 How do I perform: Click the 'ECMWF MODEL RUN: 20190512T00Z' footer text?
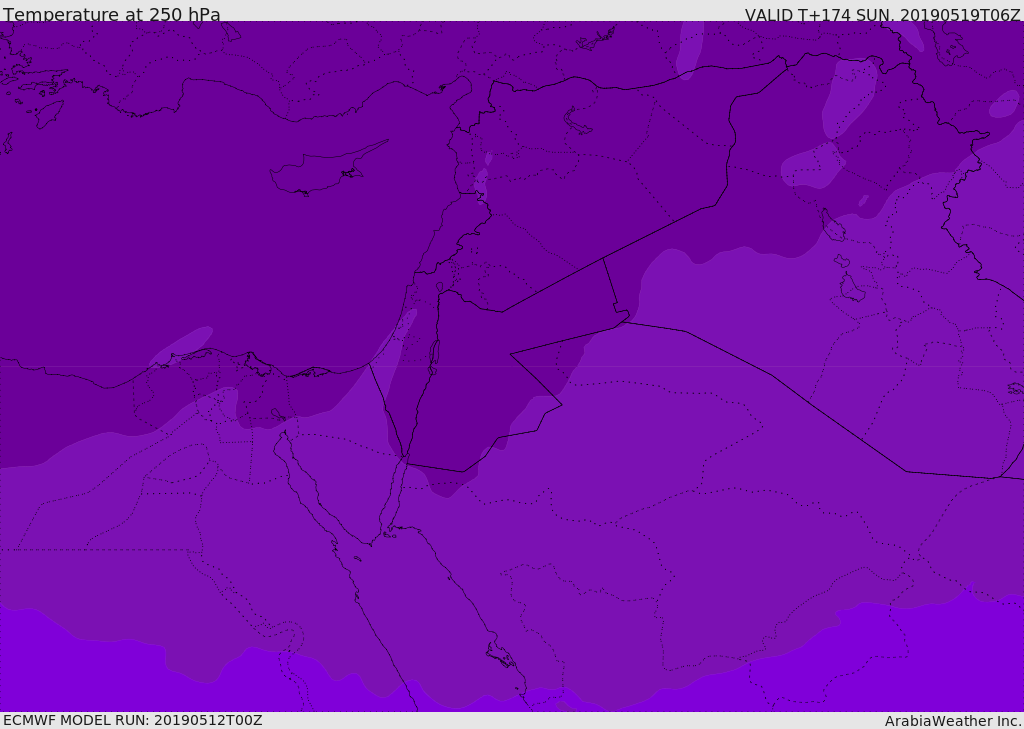click(x=133, y=720)
